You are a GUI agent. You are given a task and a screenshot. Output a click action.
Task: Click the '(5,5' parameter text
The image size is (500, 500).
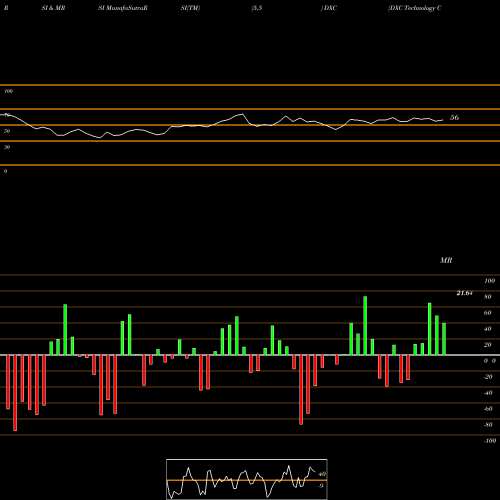[257, 8]
